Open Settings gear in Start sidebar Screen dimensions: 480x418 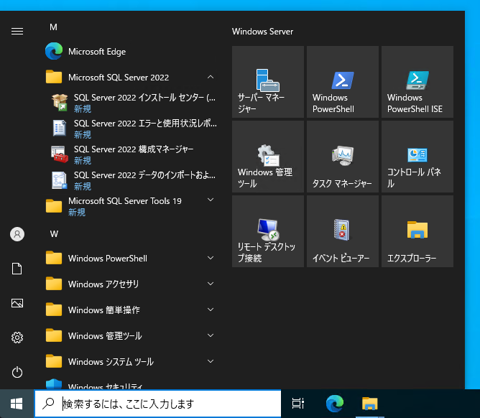point(17,338)
